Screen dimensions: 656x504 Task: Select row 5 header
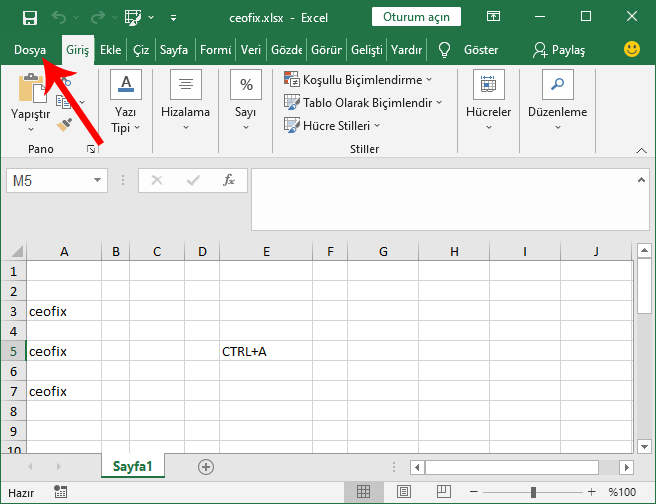[x=13, y=351]
